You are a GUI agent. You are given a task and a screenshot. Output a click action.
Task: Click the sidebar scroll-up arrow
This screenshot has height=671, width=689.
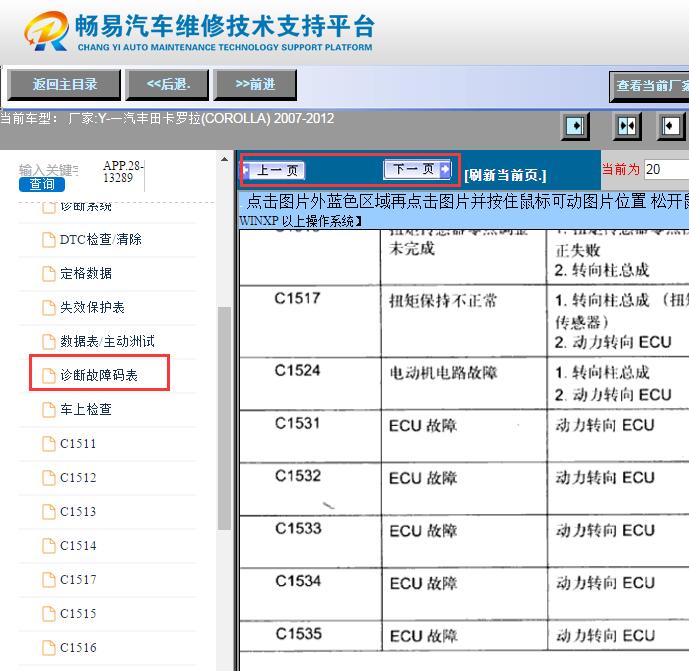click(225, 160)
